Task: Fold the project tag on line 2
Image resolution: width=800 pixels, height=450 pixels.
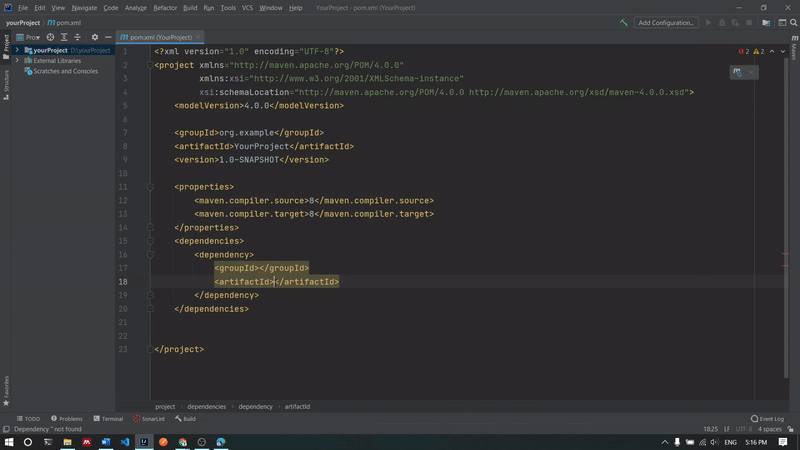Action: (150, 65)
